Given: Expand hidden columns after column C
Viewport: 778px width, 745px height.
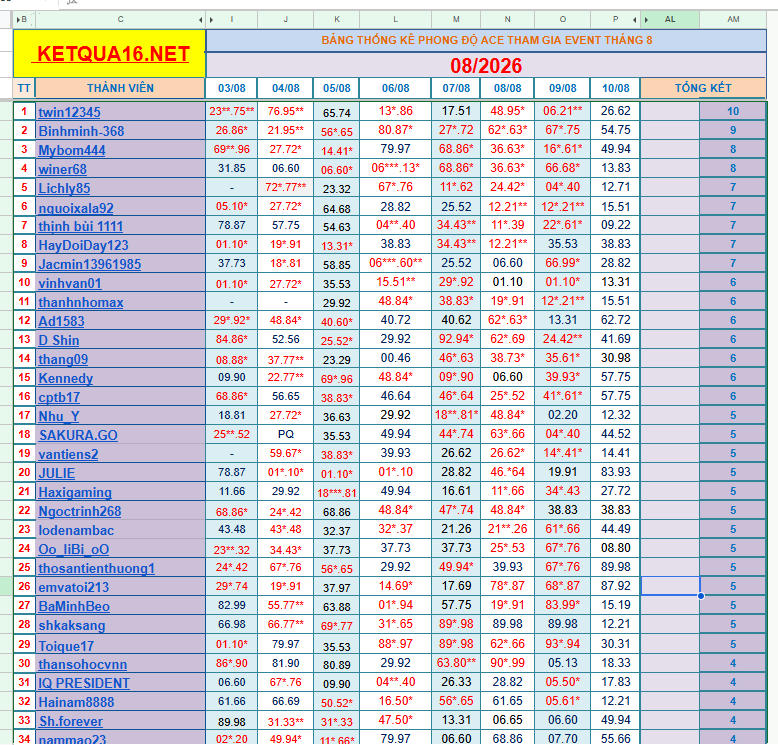Looking at the screenshot, I should pos(200,20).
